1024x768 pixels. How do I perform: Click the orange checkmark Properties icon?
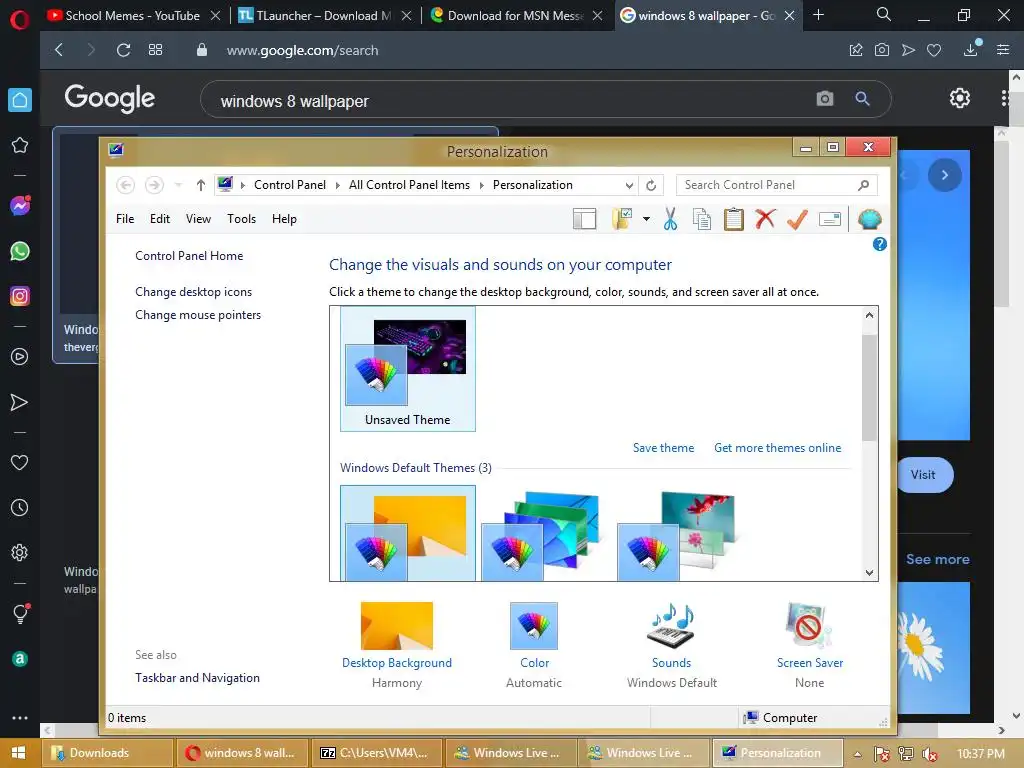pyautogui.click(x=797, y=219)
